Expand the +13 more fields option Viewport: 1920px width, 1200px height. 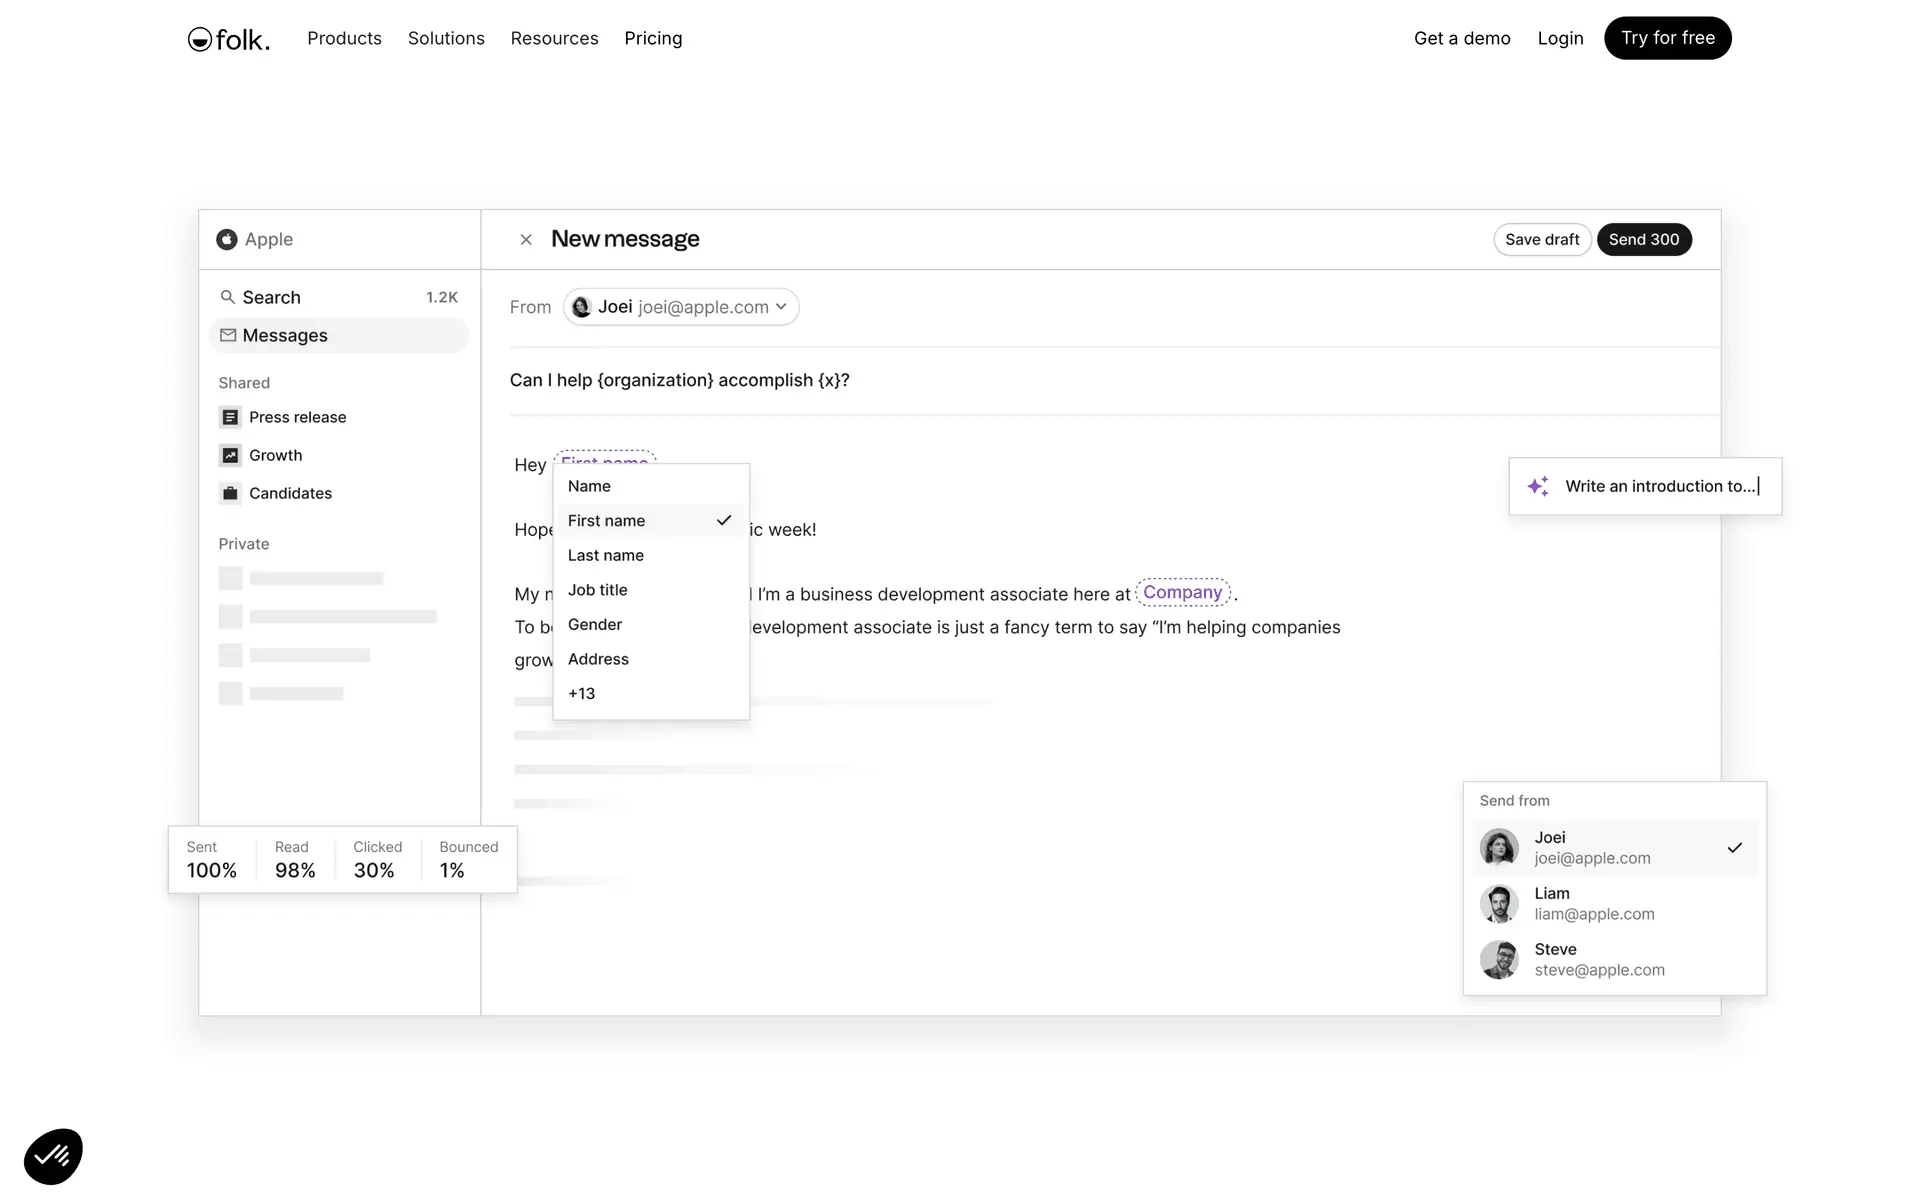click(582, 694)
